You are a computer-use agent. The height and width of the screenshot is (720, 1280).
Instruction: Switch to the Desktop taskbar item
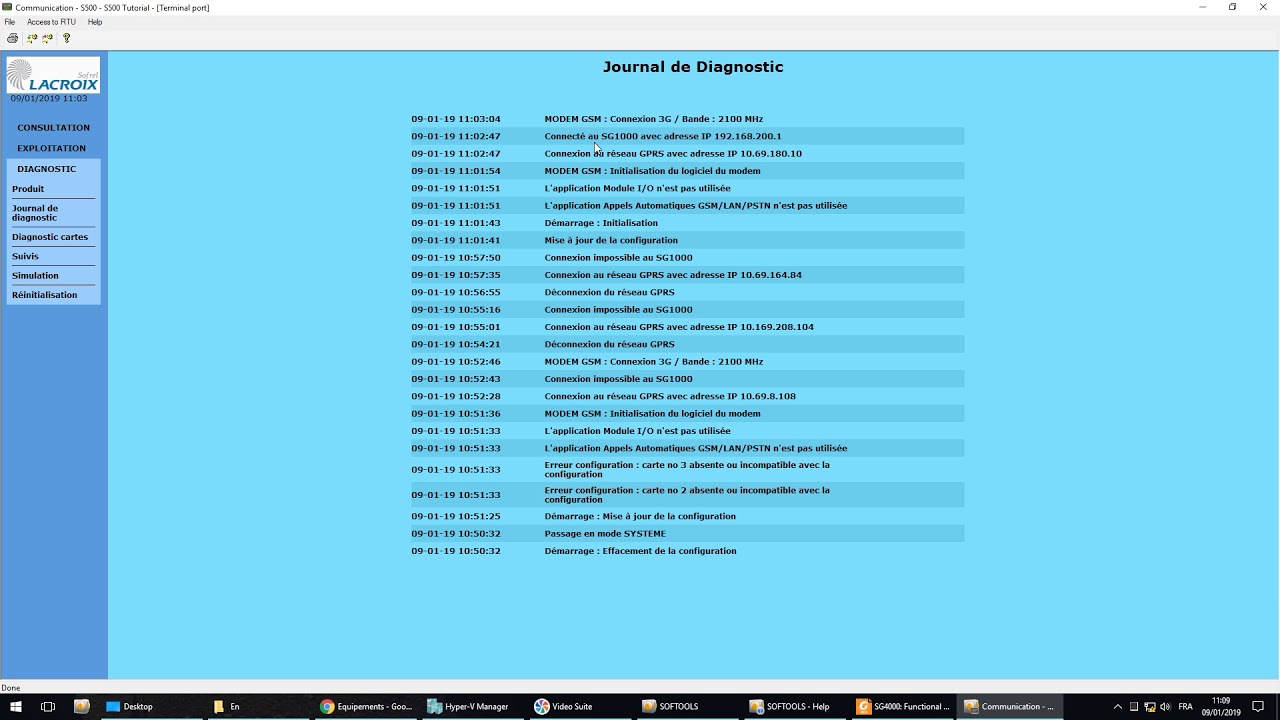(x=150, y=706)
